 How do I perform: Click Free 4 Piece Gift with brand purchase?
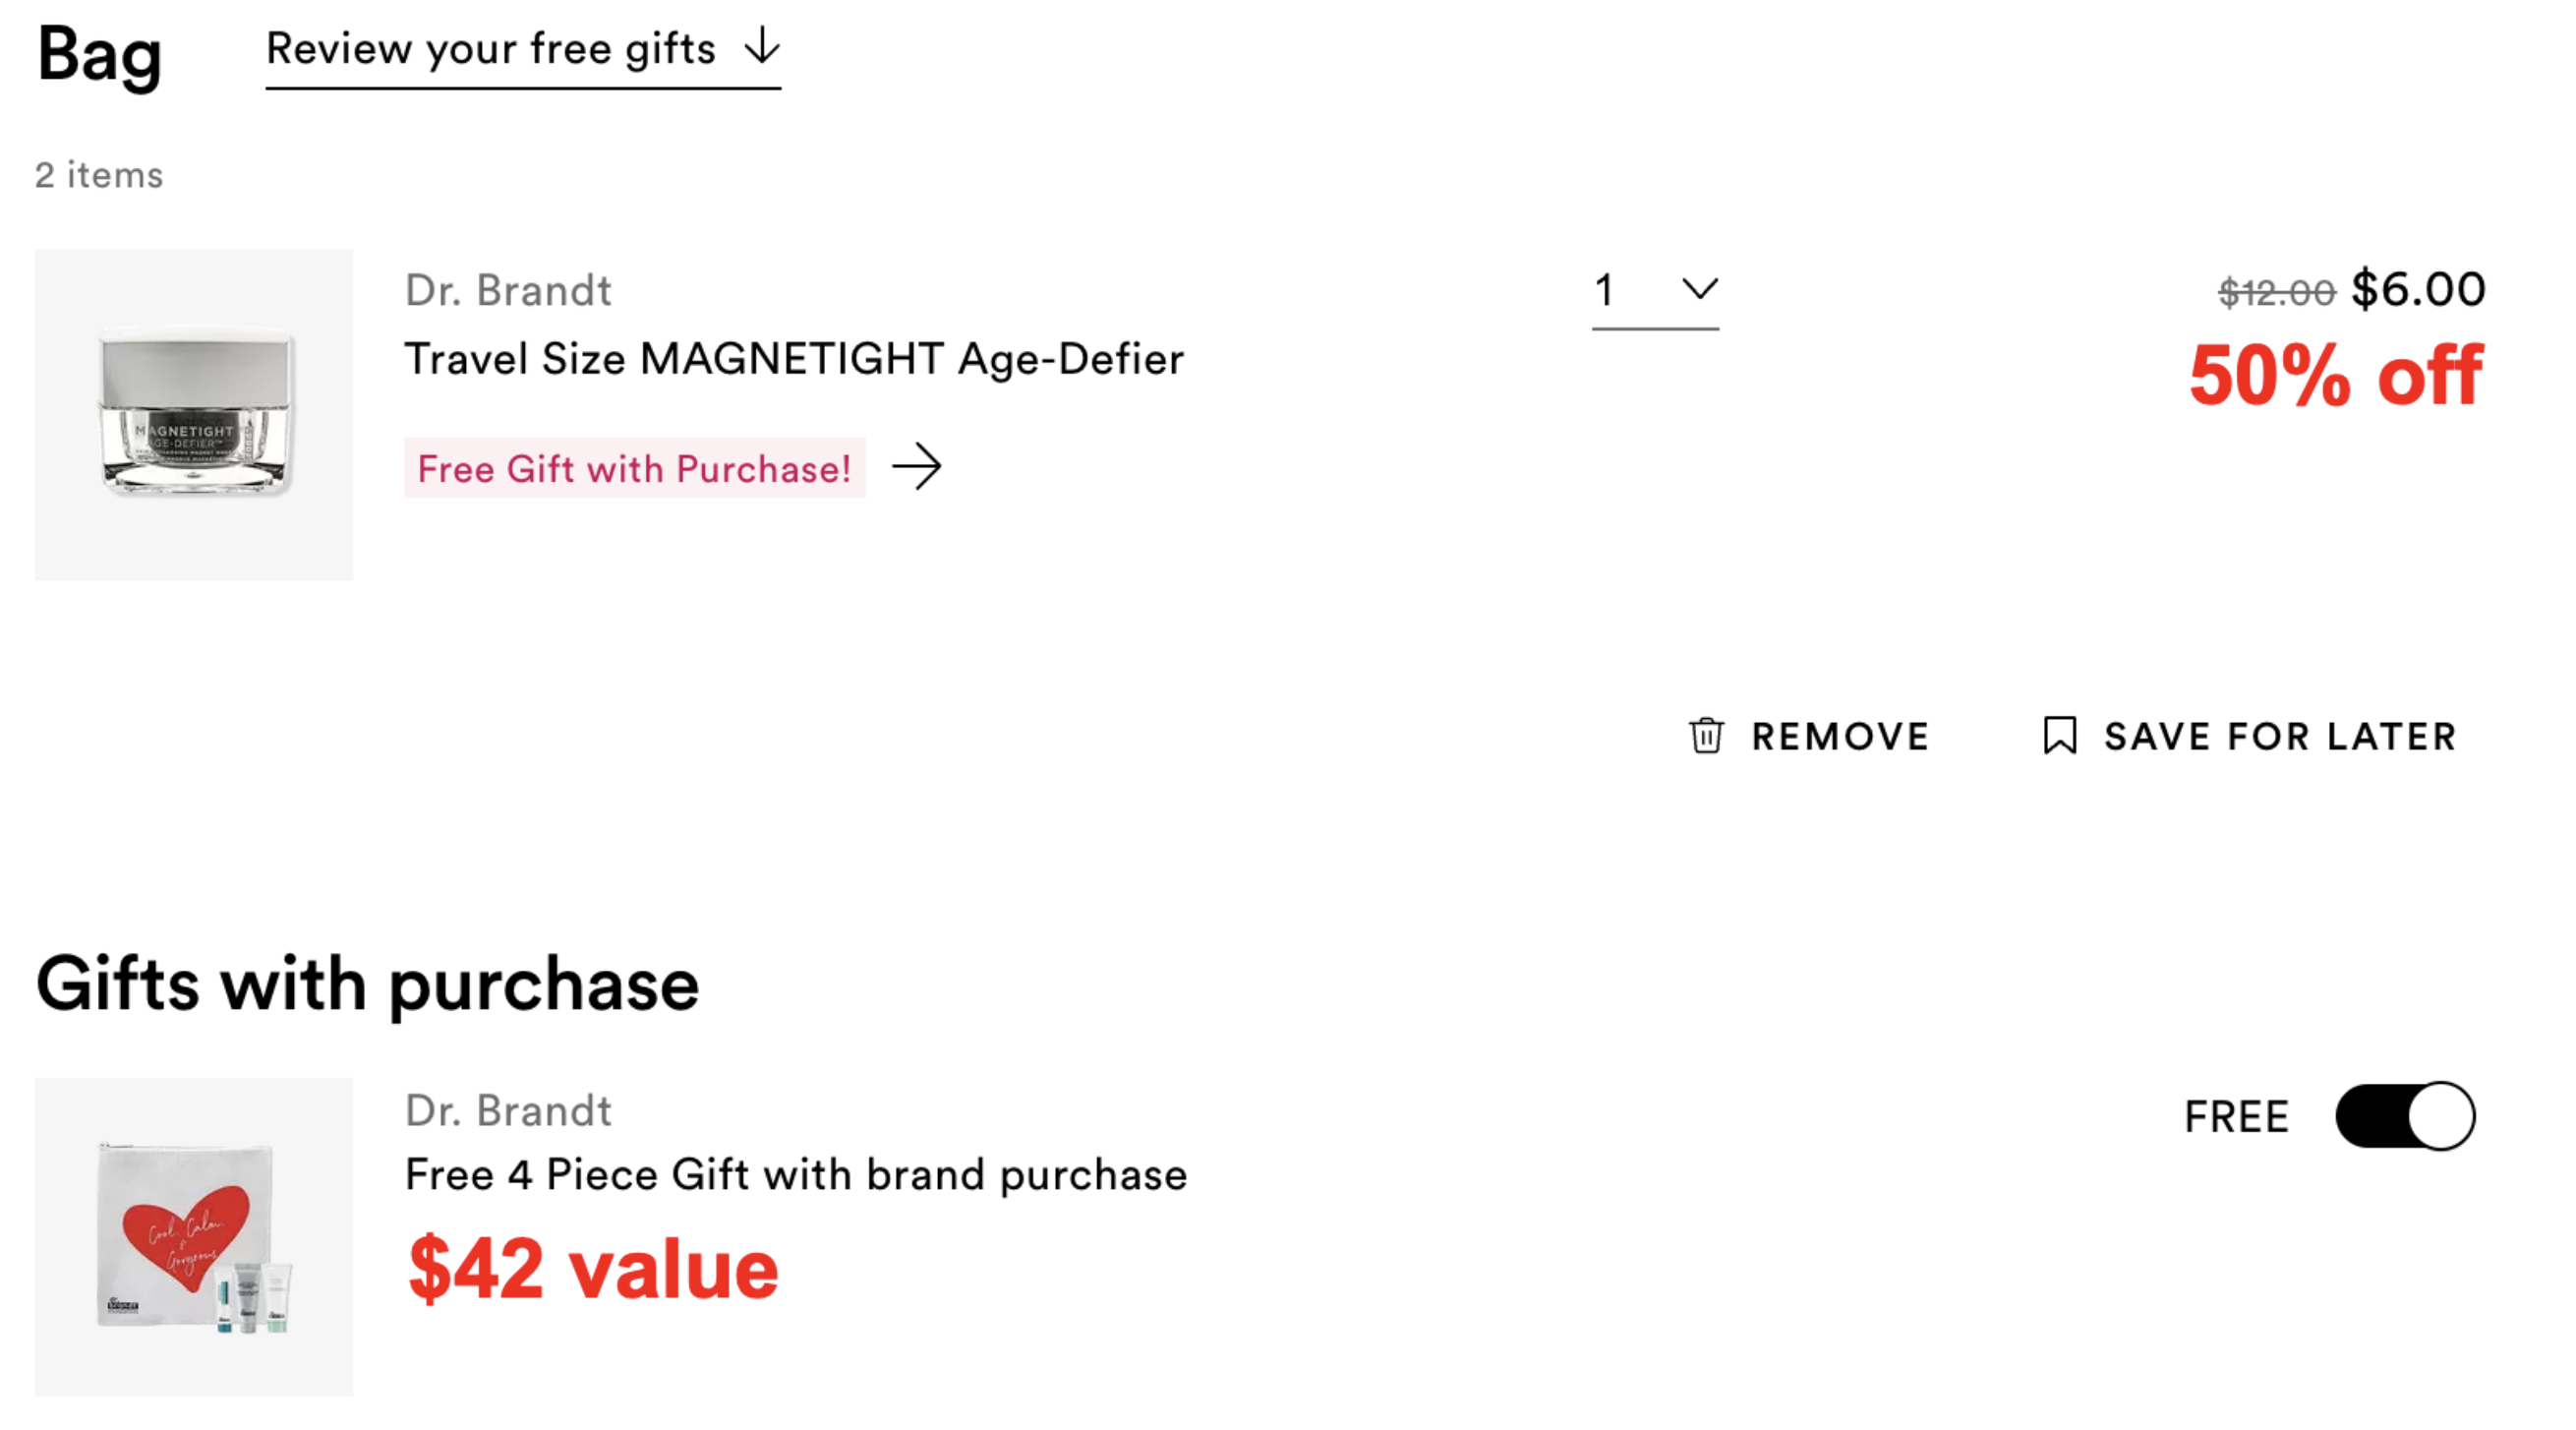point(796,1175)
